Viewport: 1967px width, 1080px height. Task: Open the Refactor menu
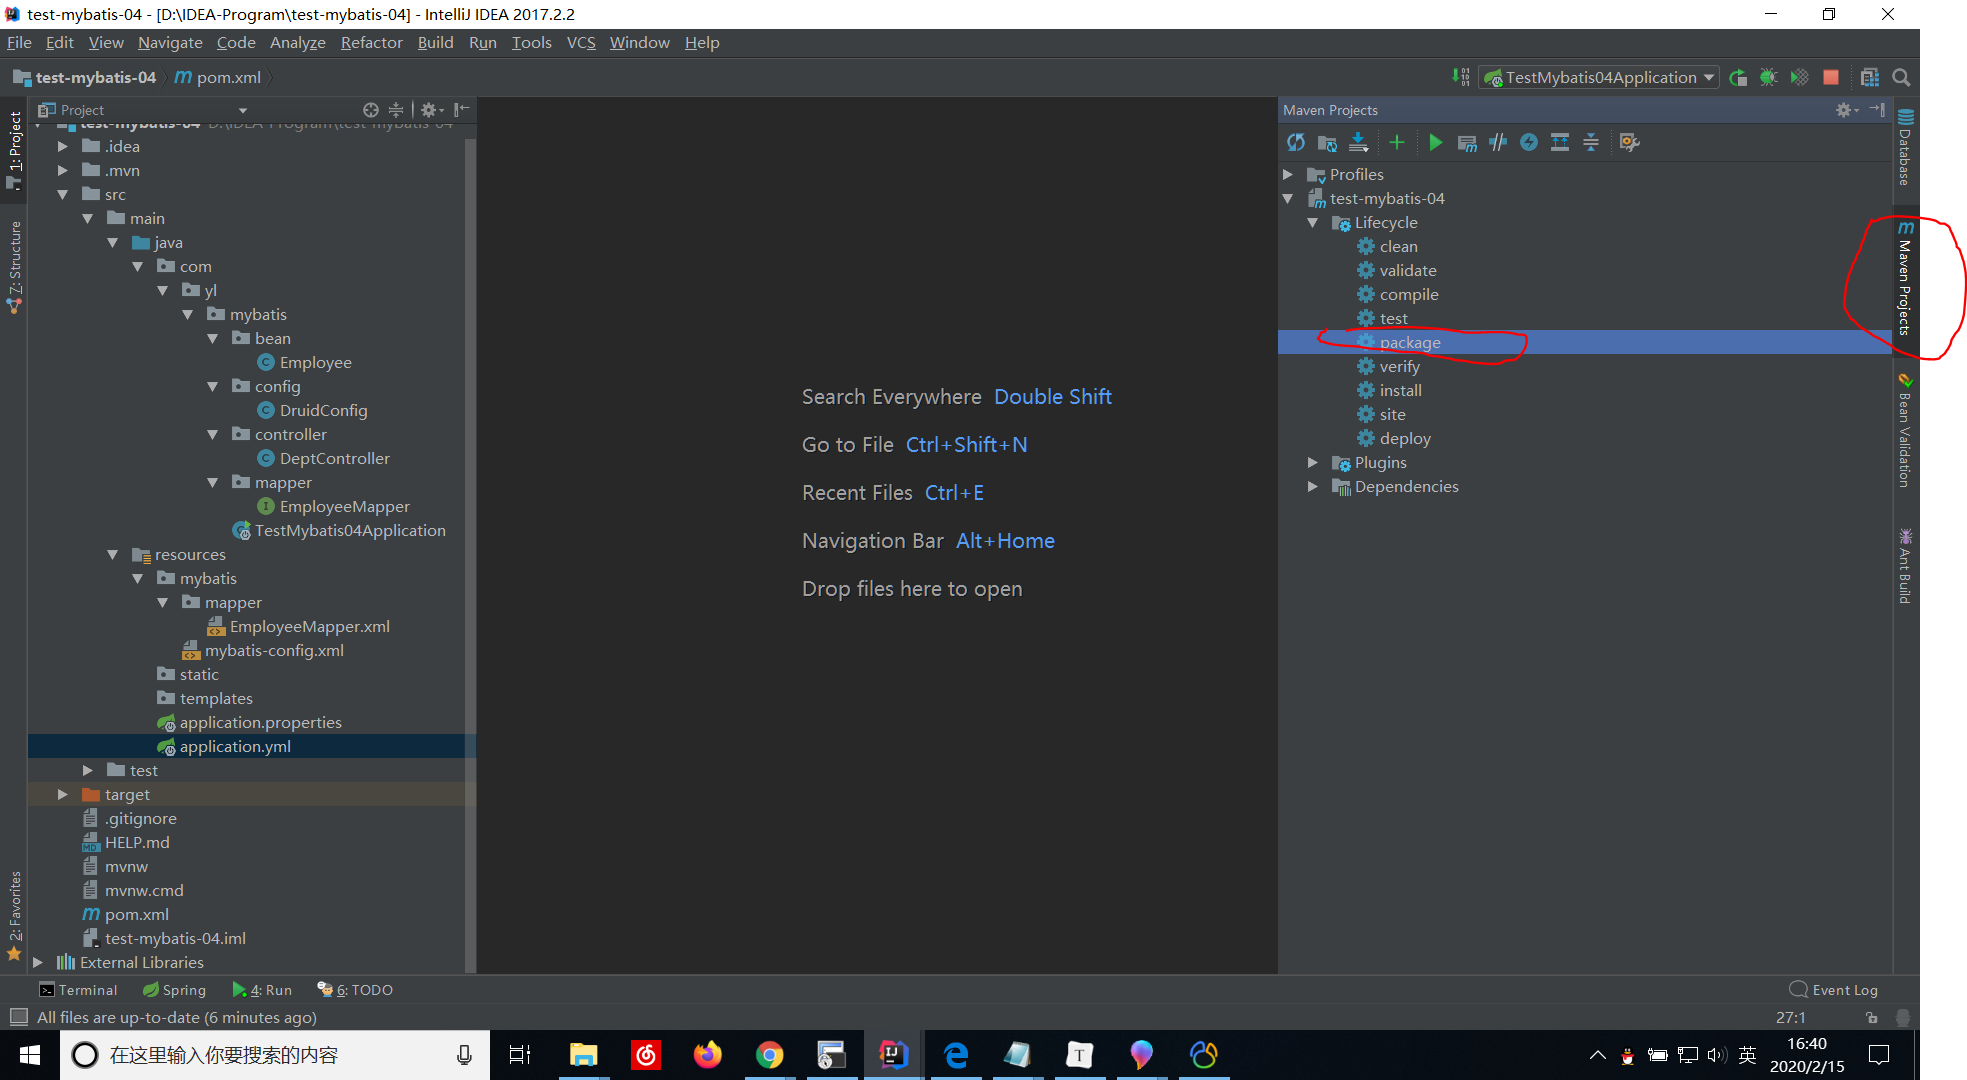tap(371, 42)
